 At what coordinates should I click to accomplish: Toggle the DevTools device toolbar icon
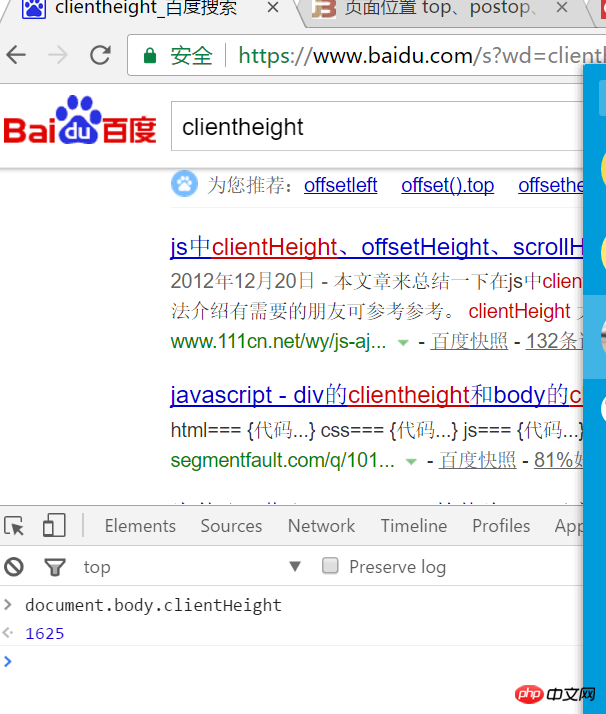(x=54, y=525)
